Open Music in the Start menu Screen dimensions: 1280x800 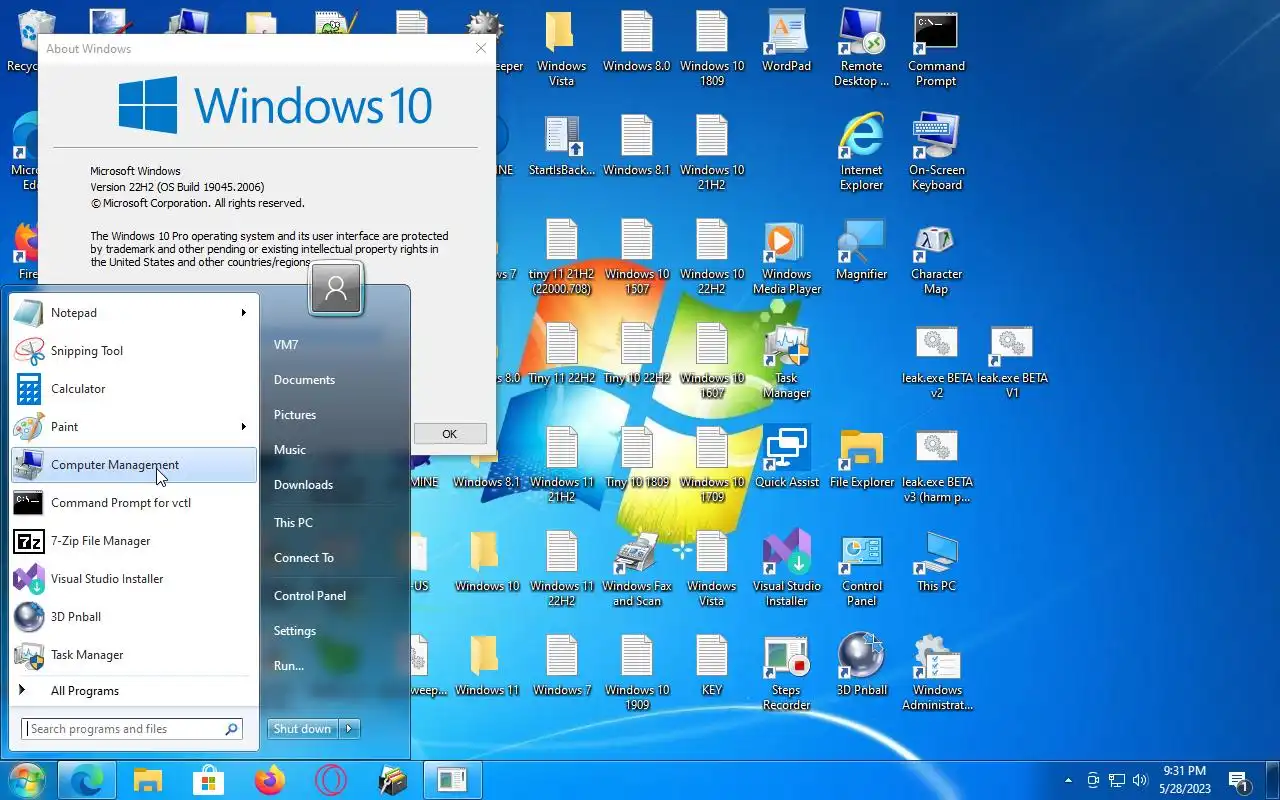pyautogui.click(x=290, y=450)
